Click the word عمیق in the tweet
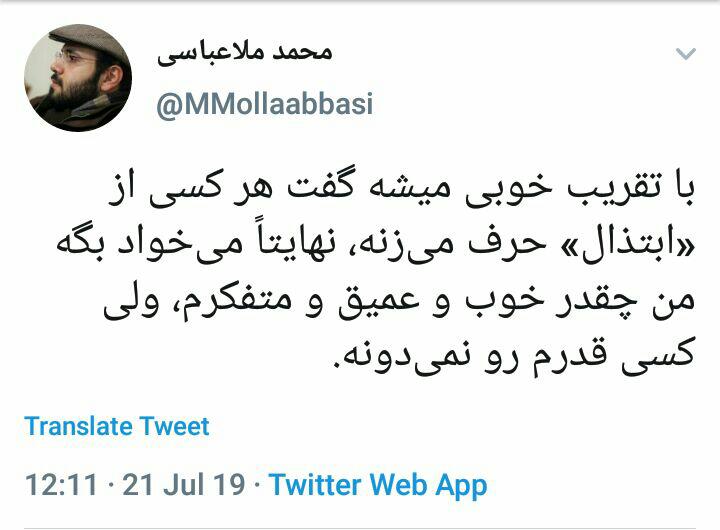The image size is (720, 530). click(x=379, y=303)
